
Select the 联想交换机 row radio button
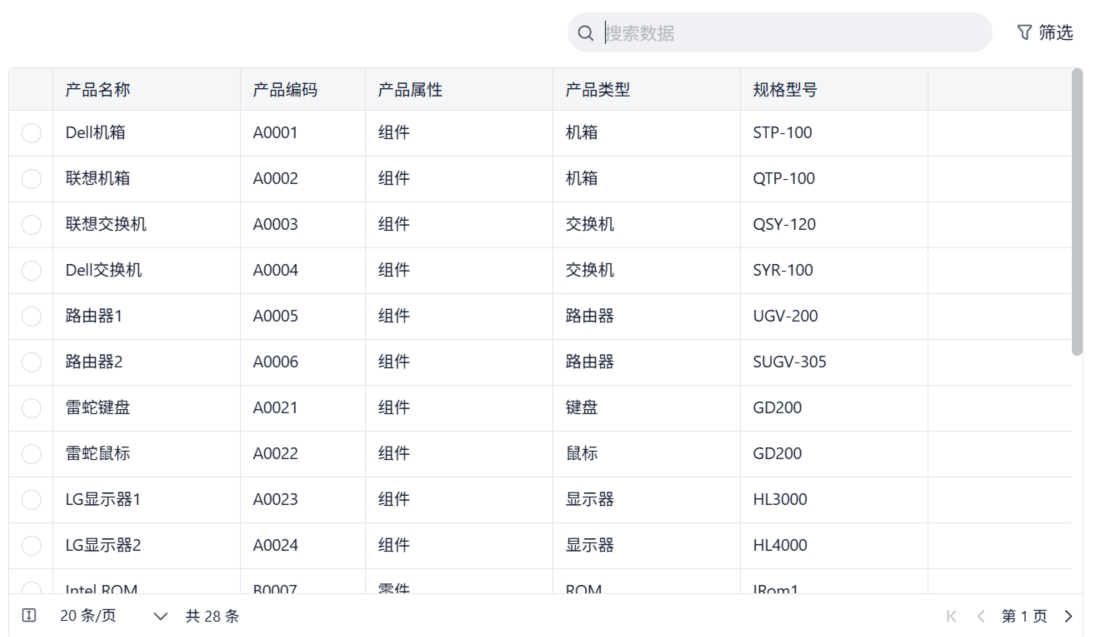click(x=31, y=225)
